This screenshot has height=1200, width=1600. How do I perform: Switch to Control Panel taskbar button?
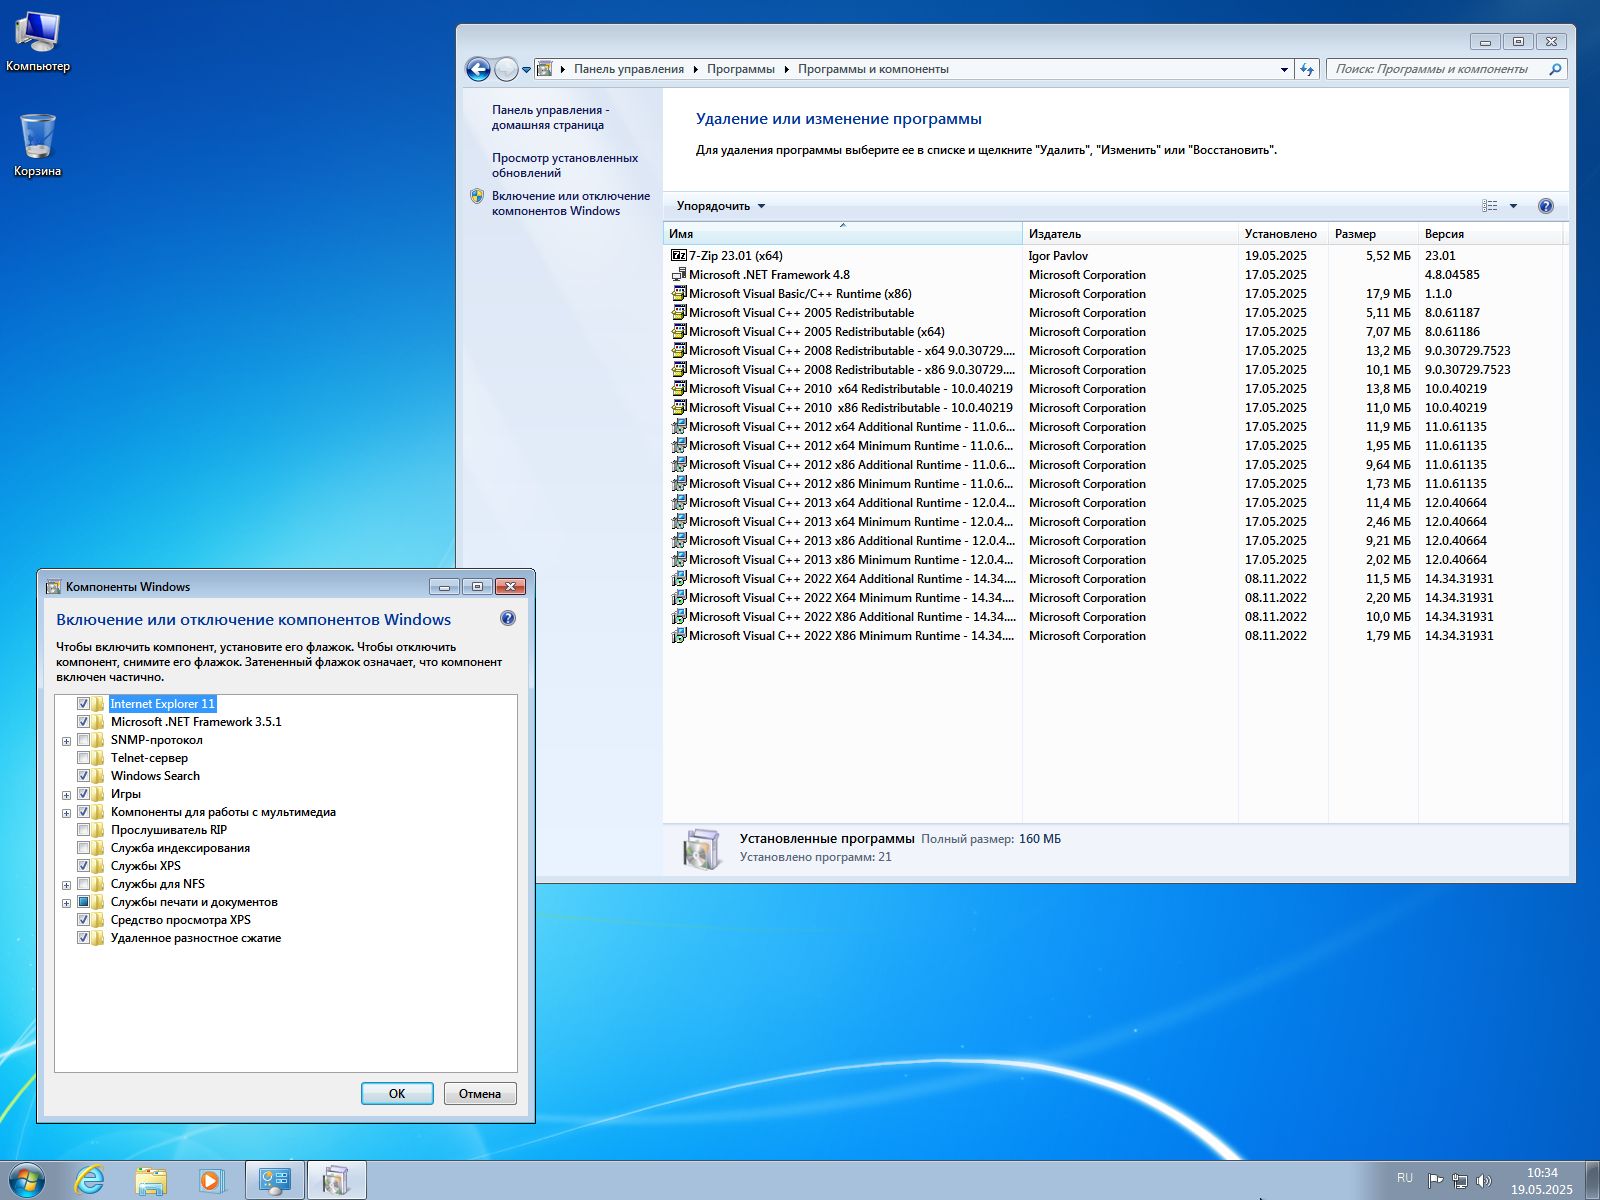(275, 1181)
